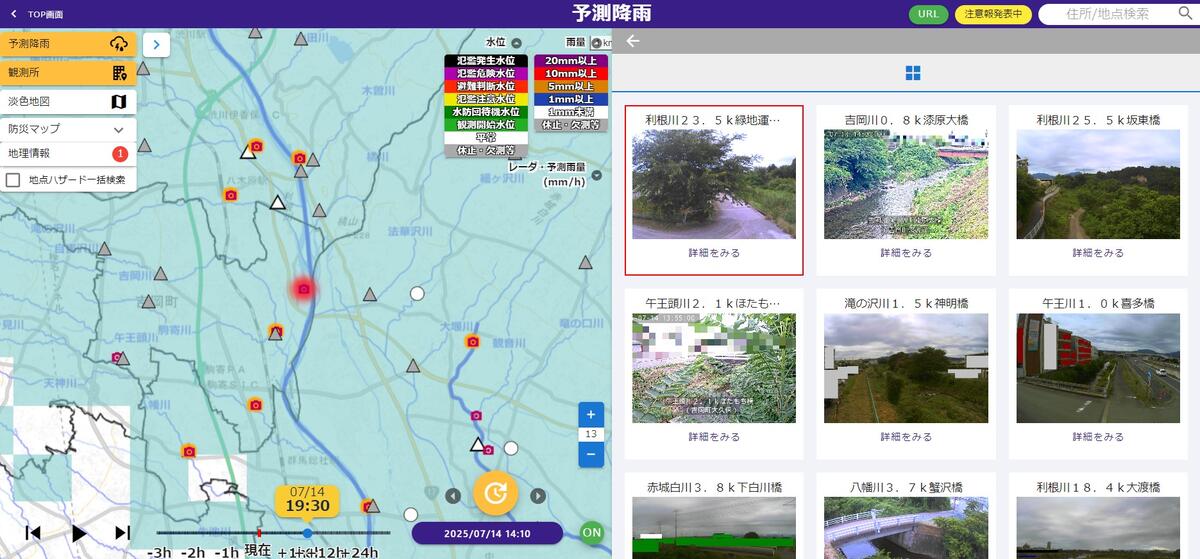Choose the 淡色地図 base map
Image resolution: width=1200 pixels, height=559 pixels.
click(68, 101)
